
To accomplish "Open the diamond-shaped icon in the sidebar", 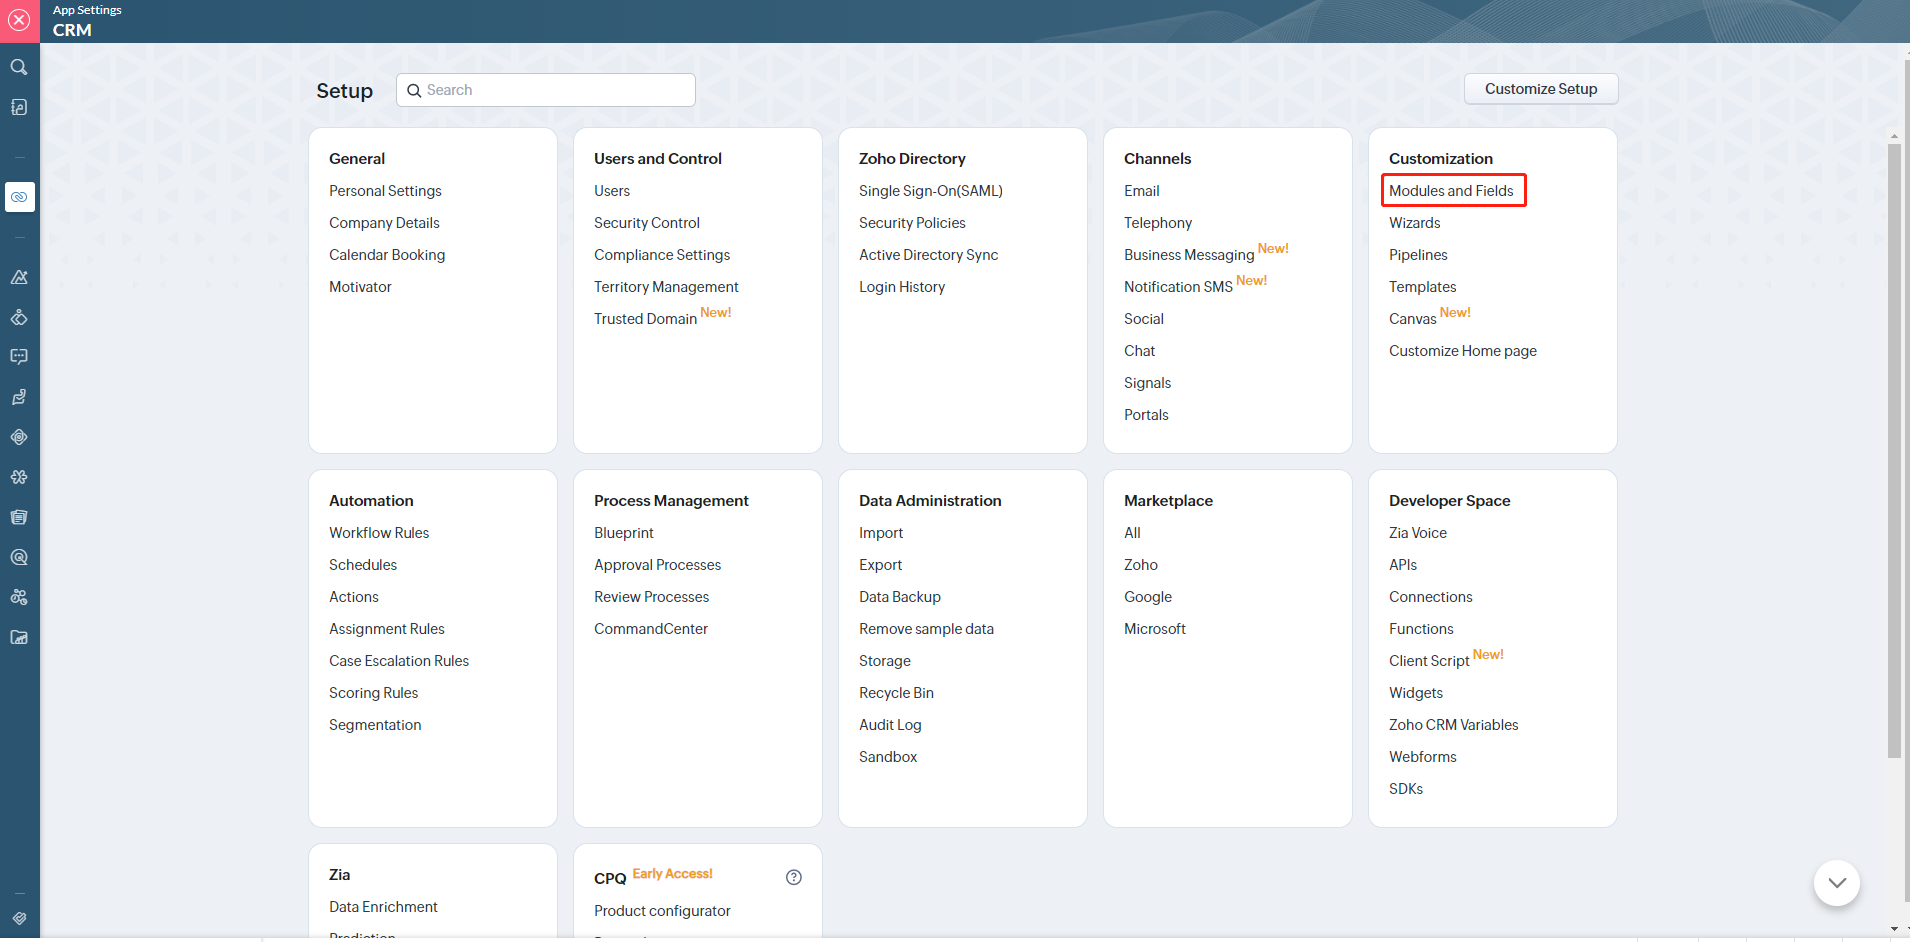I will tap(19, 317).
